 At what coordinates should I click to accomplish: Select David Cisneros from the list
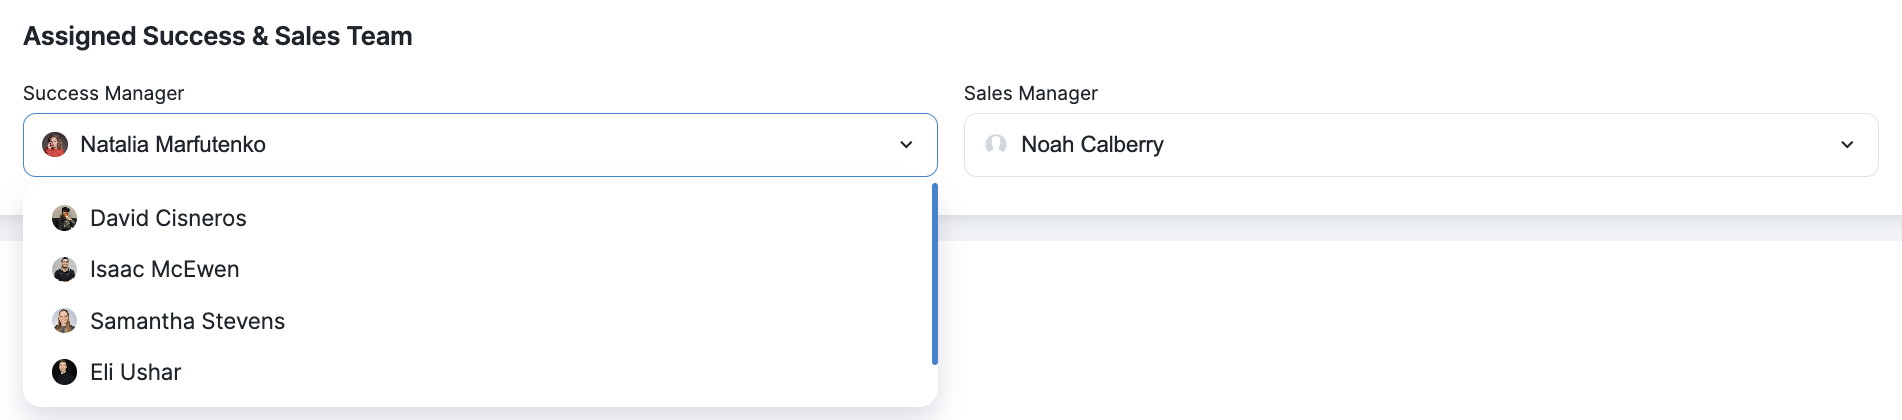(168, 218)
